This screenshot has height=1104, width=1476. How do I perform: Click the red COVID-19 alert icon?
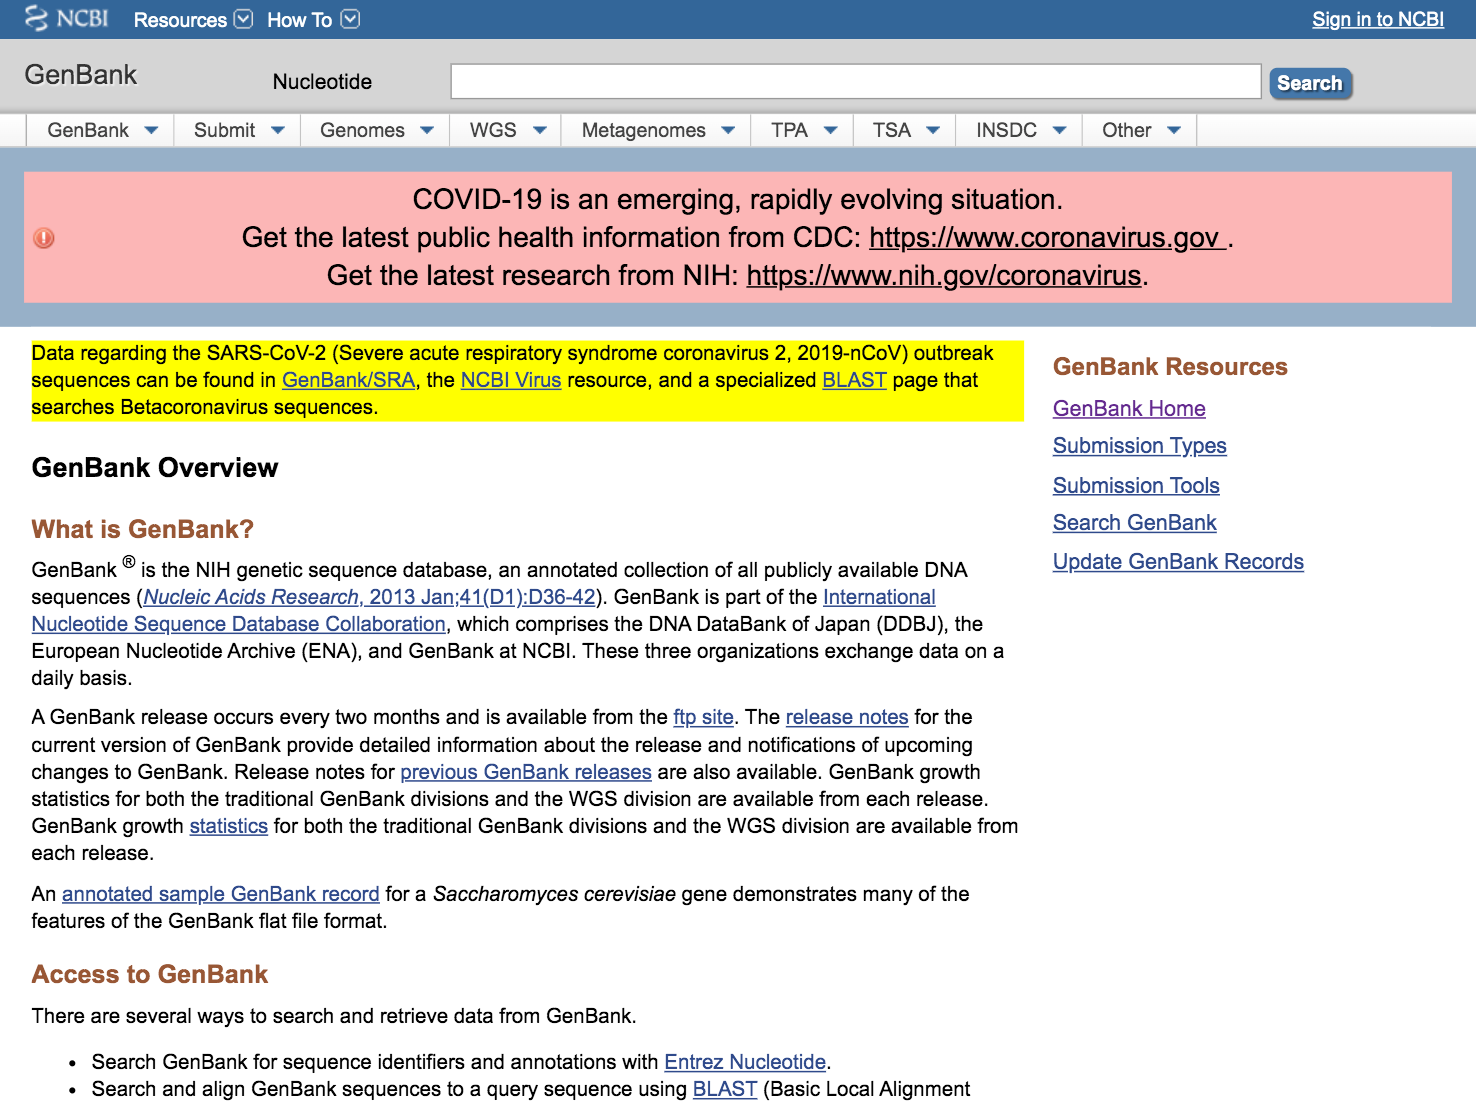(x=44, y=238)
